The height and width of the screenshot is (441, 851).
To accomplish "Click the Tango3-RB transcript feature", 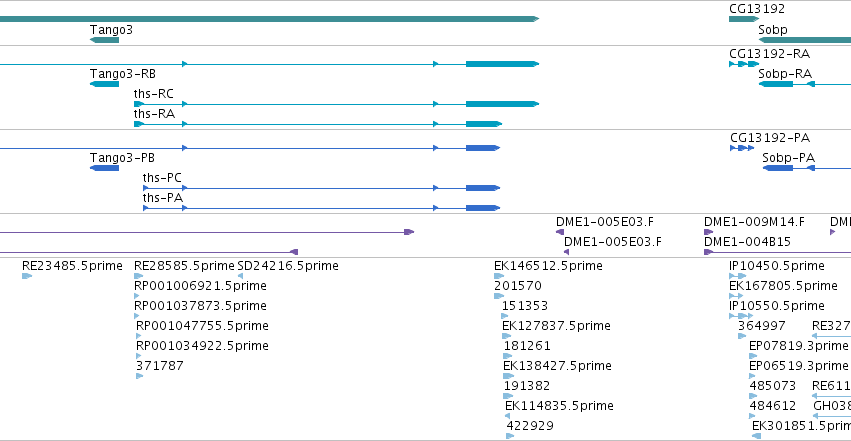I will [104, 84].
